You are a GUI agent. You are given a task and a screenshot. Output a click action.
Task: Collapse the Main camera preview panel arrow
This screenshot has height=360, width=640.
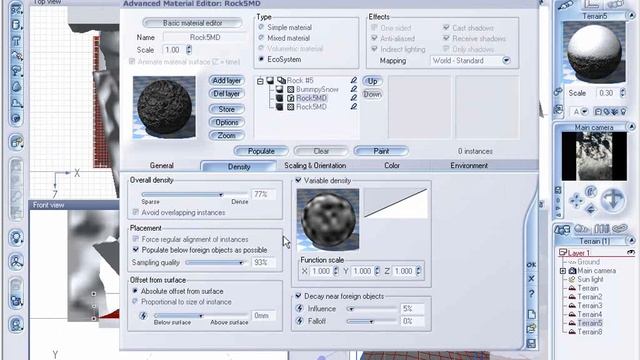click(632, 127)
